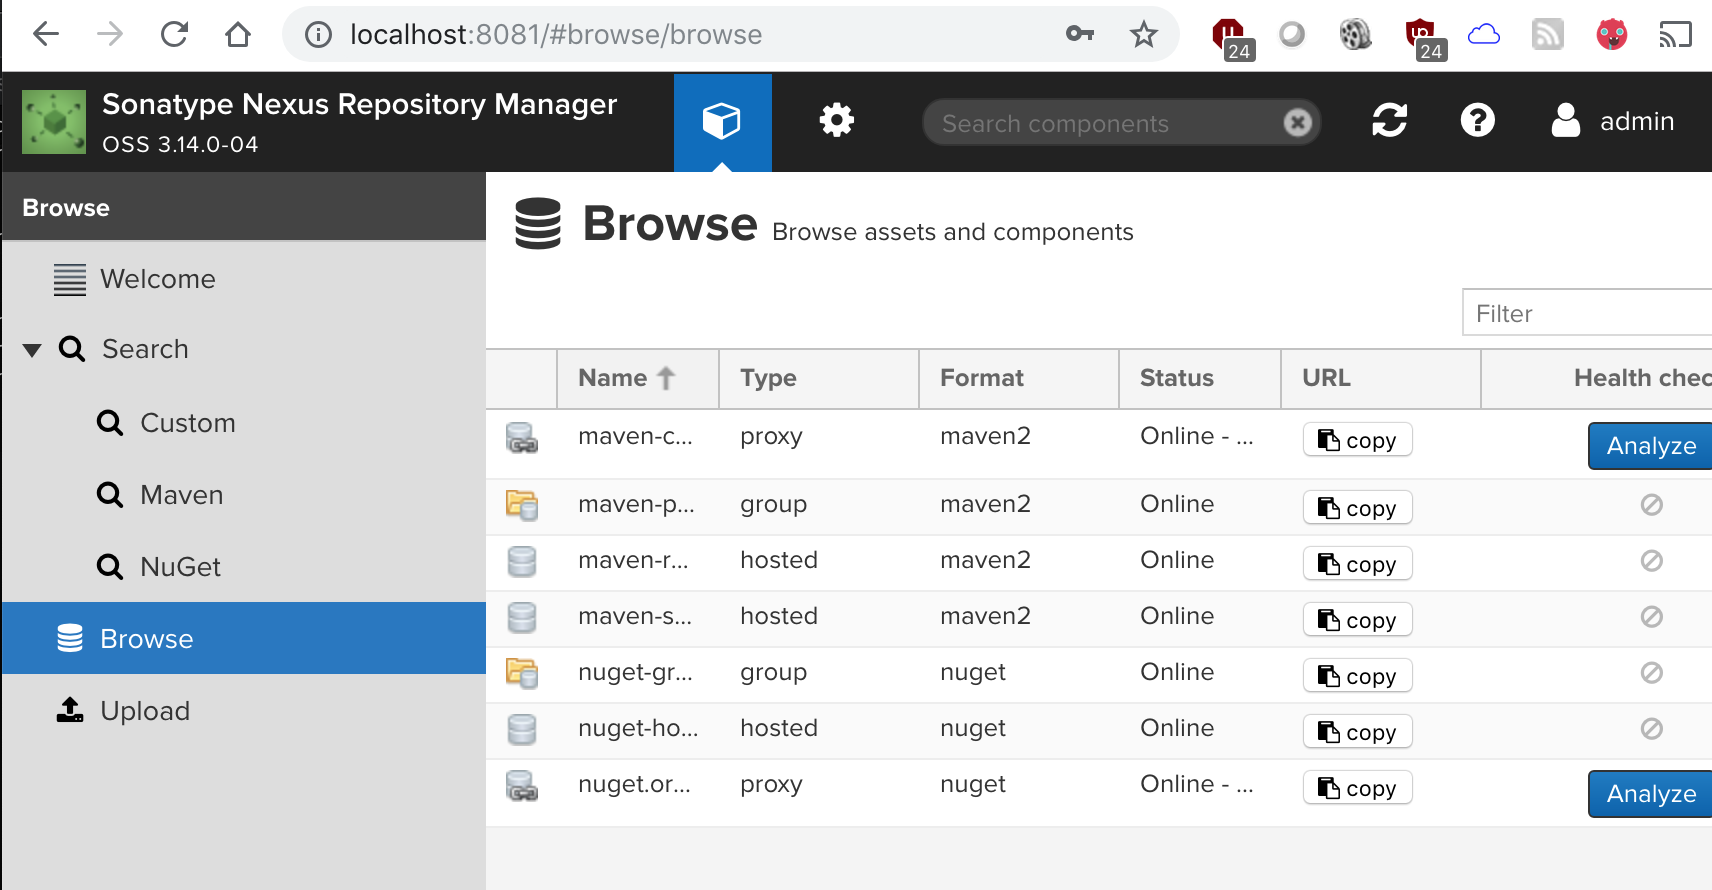Copy URL of maven-r... hosted repository

tap(1357, 564)
